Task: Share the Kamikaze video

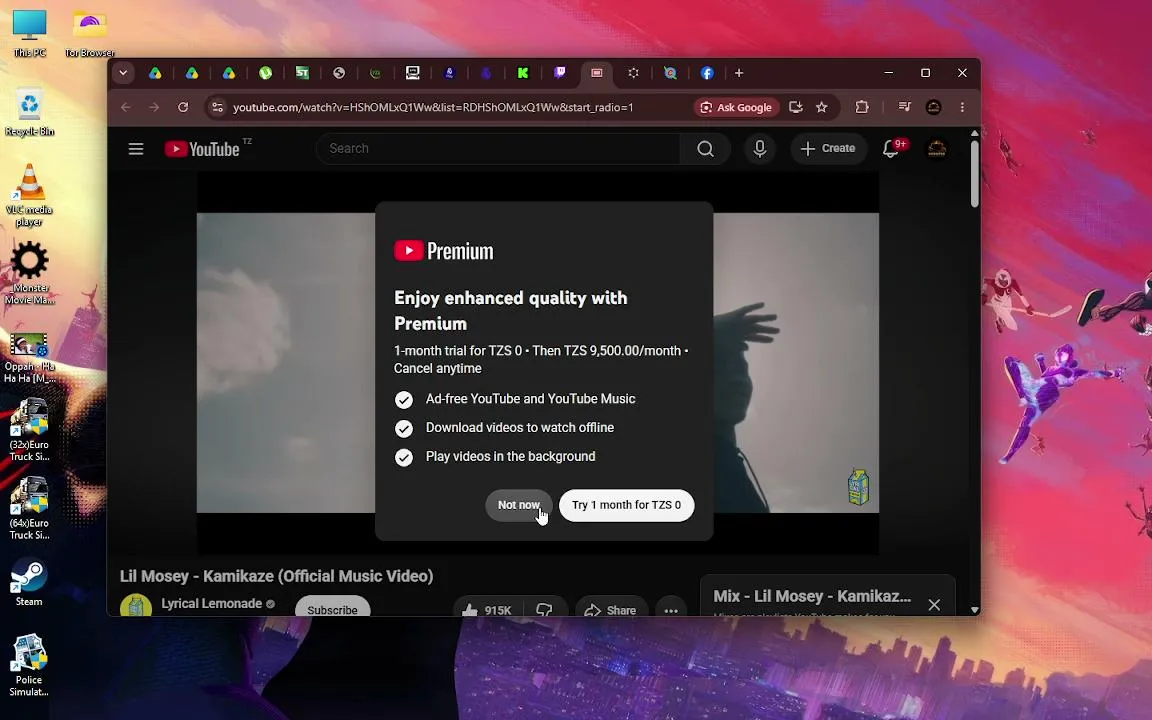Action: click(611, 610)
